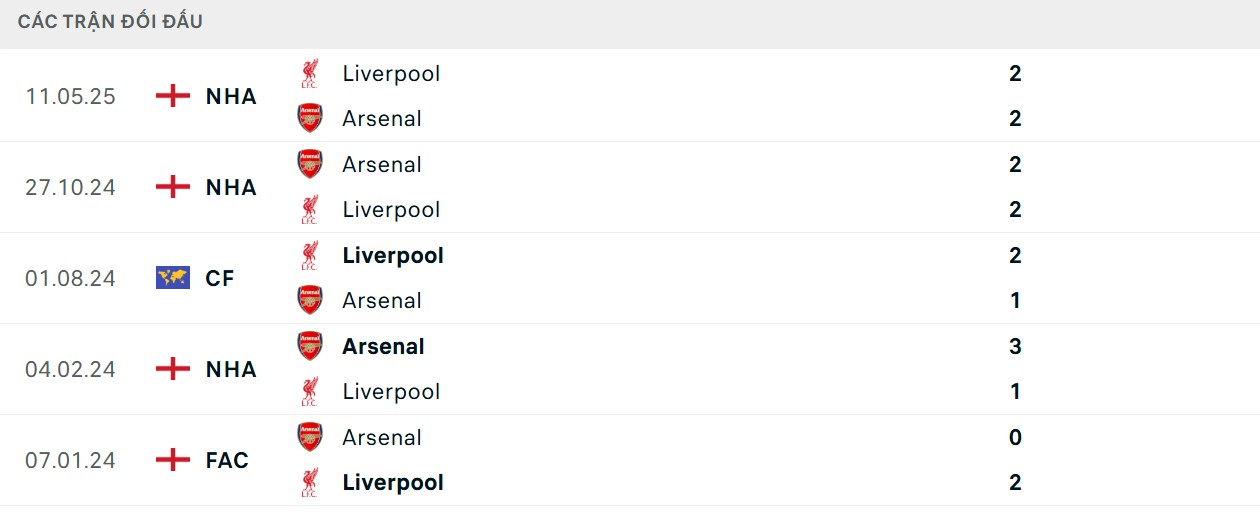The image size is (1260, 523).
Task: Click England flag beside 11.05.25 date
Action: point(173,96)
